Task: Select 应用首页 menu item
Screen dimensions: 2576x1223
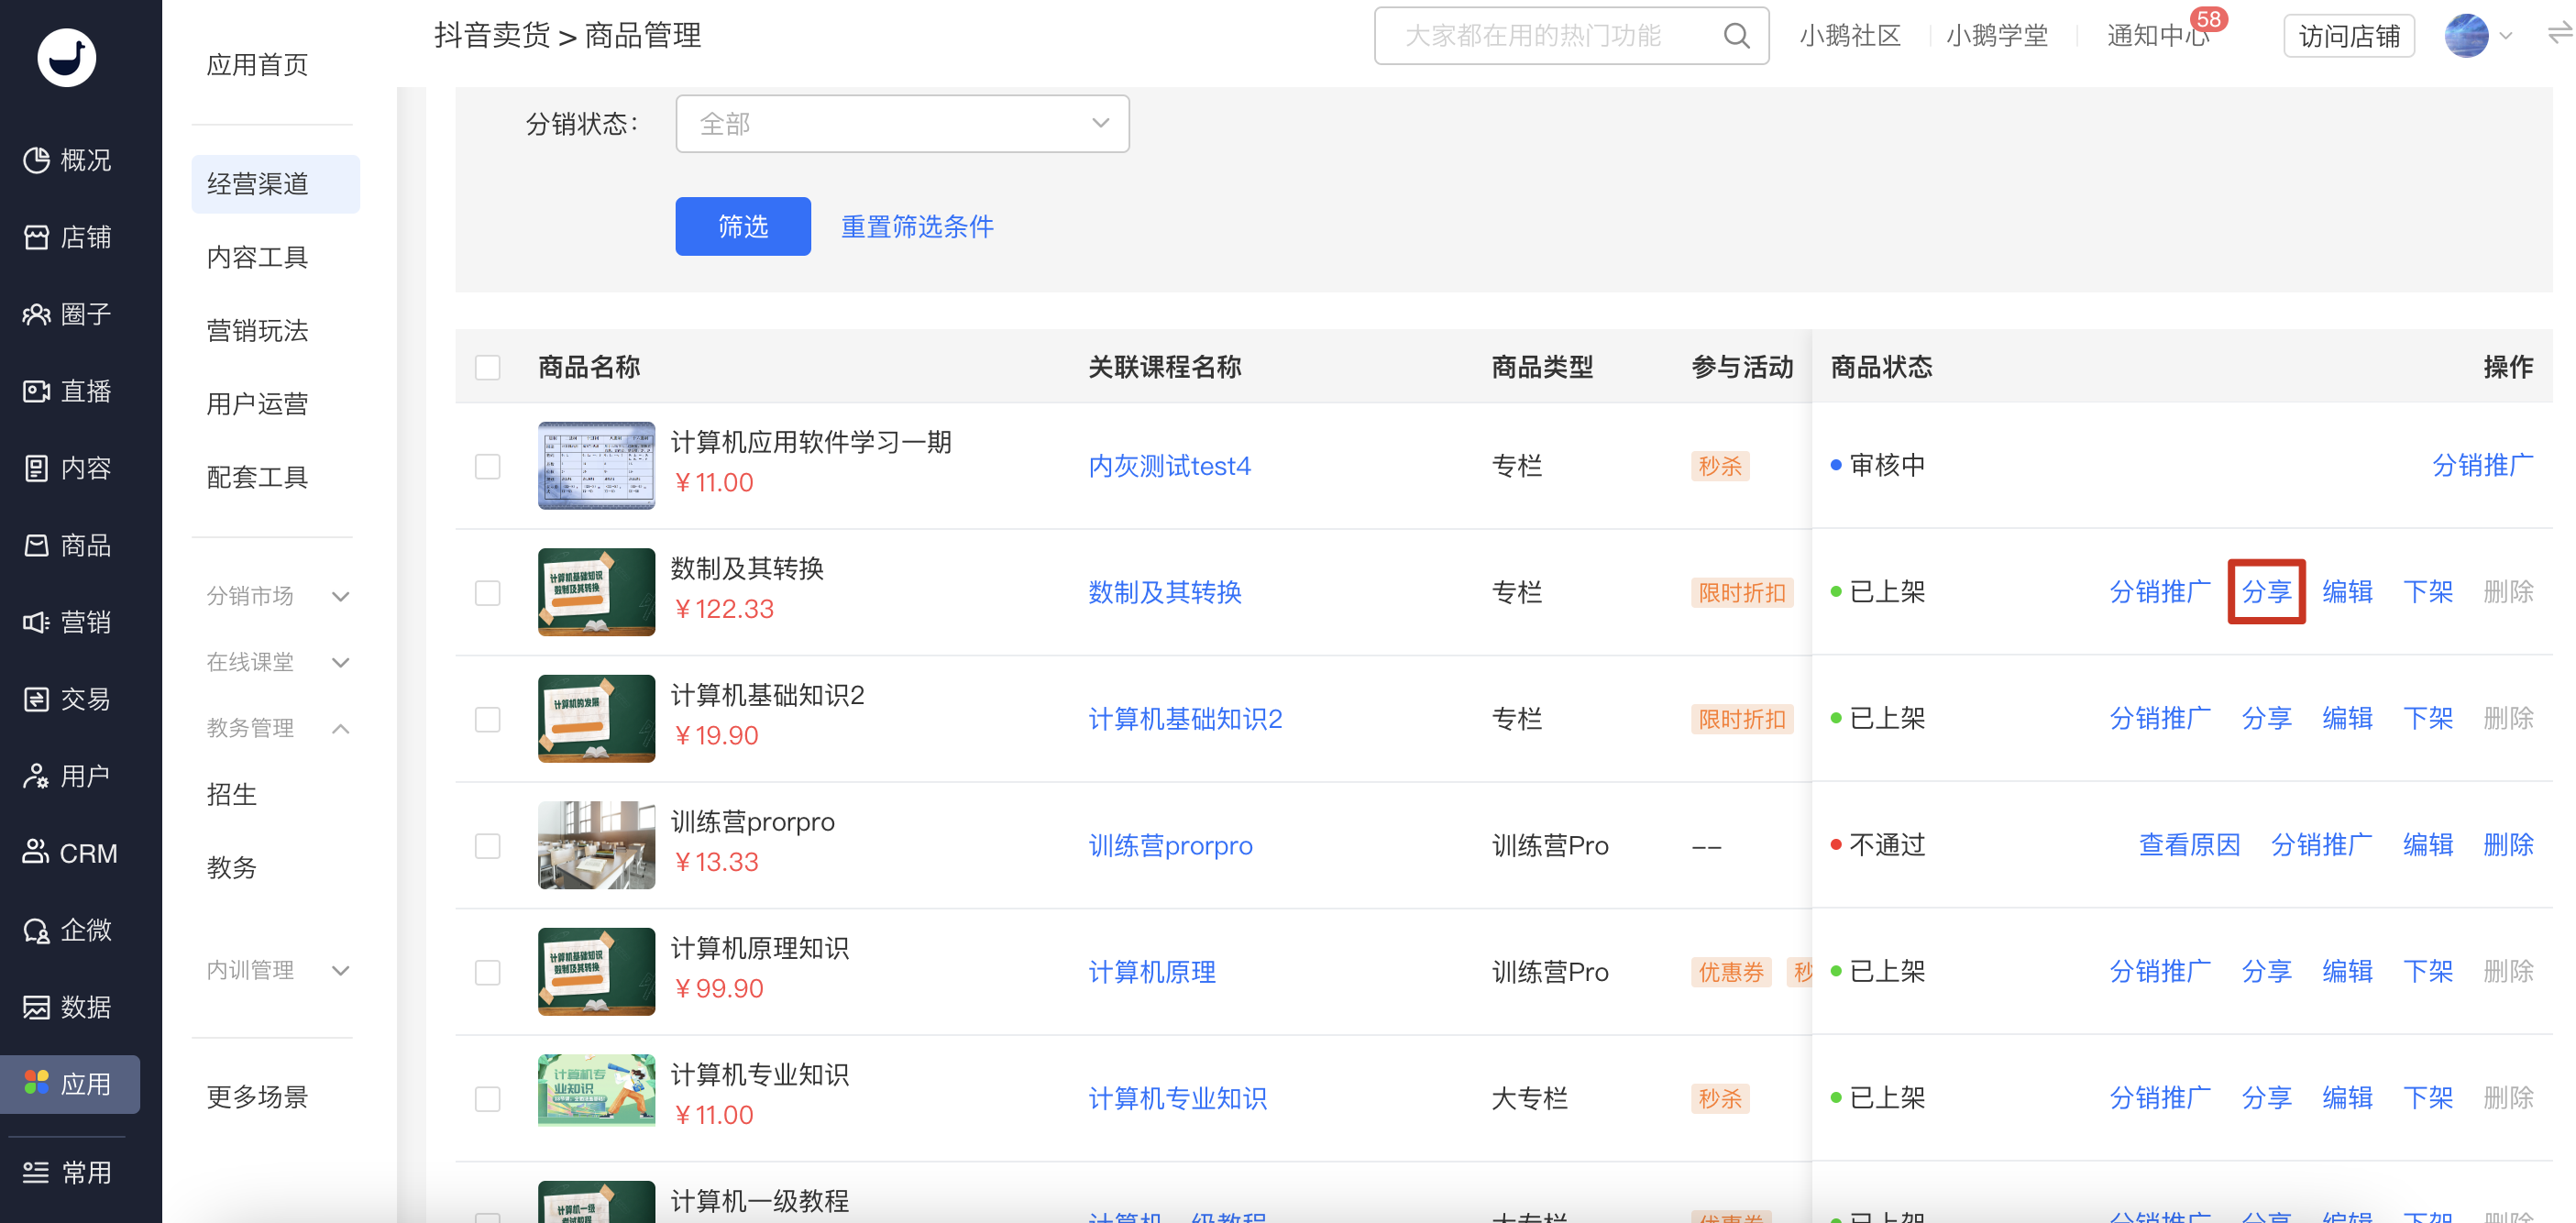Action: [257, 65]
